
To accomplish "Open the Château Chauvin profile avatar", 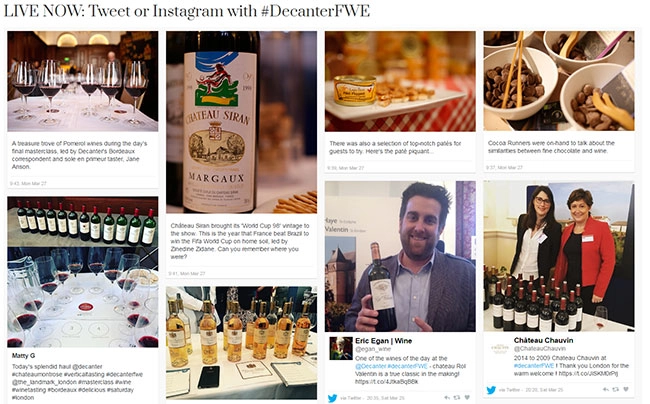I will [497, 347].
